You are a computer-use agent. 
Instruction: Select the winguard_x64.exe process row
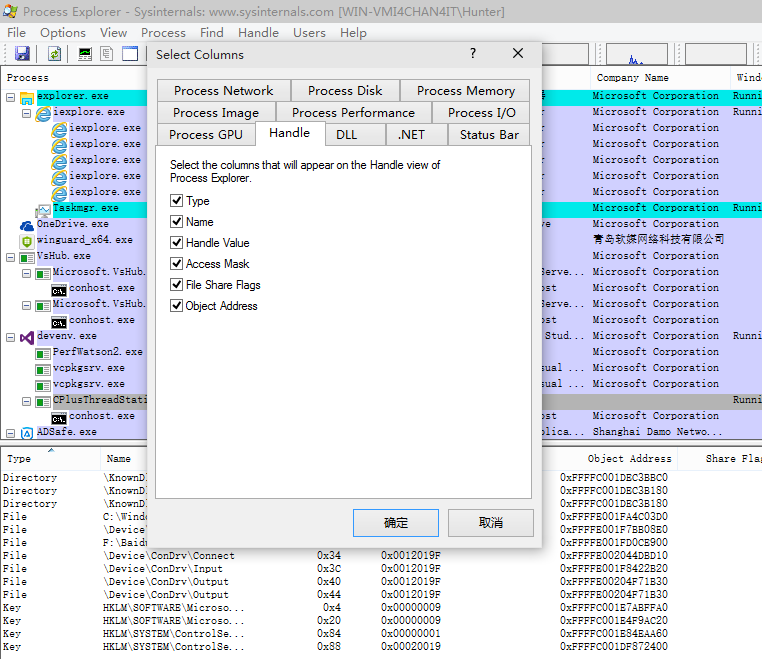click(85, 240)
